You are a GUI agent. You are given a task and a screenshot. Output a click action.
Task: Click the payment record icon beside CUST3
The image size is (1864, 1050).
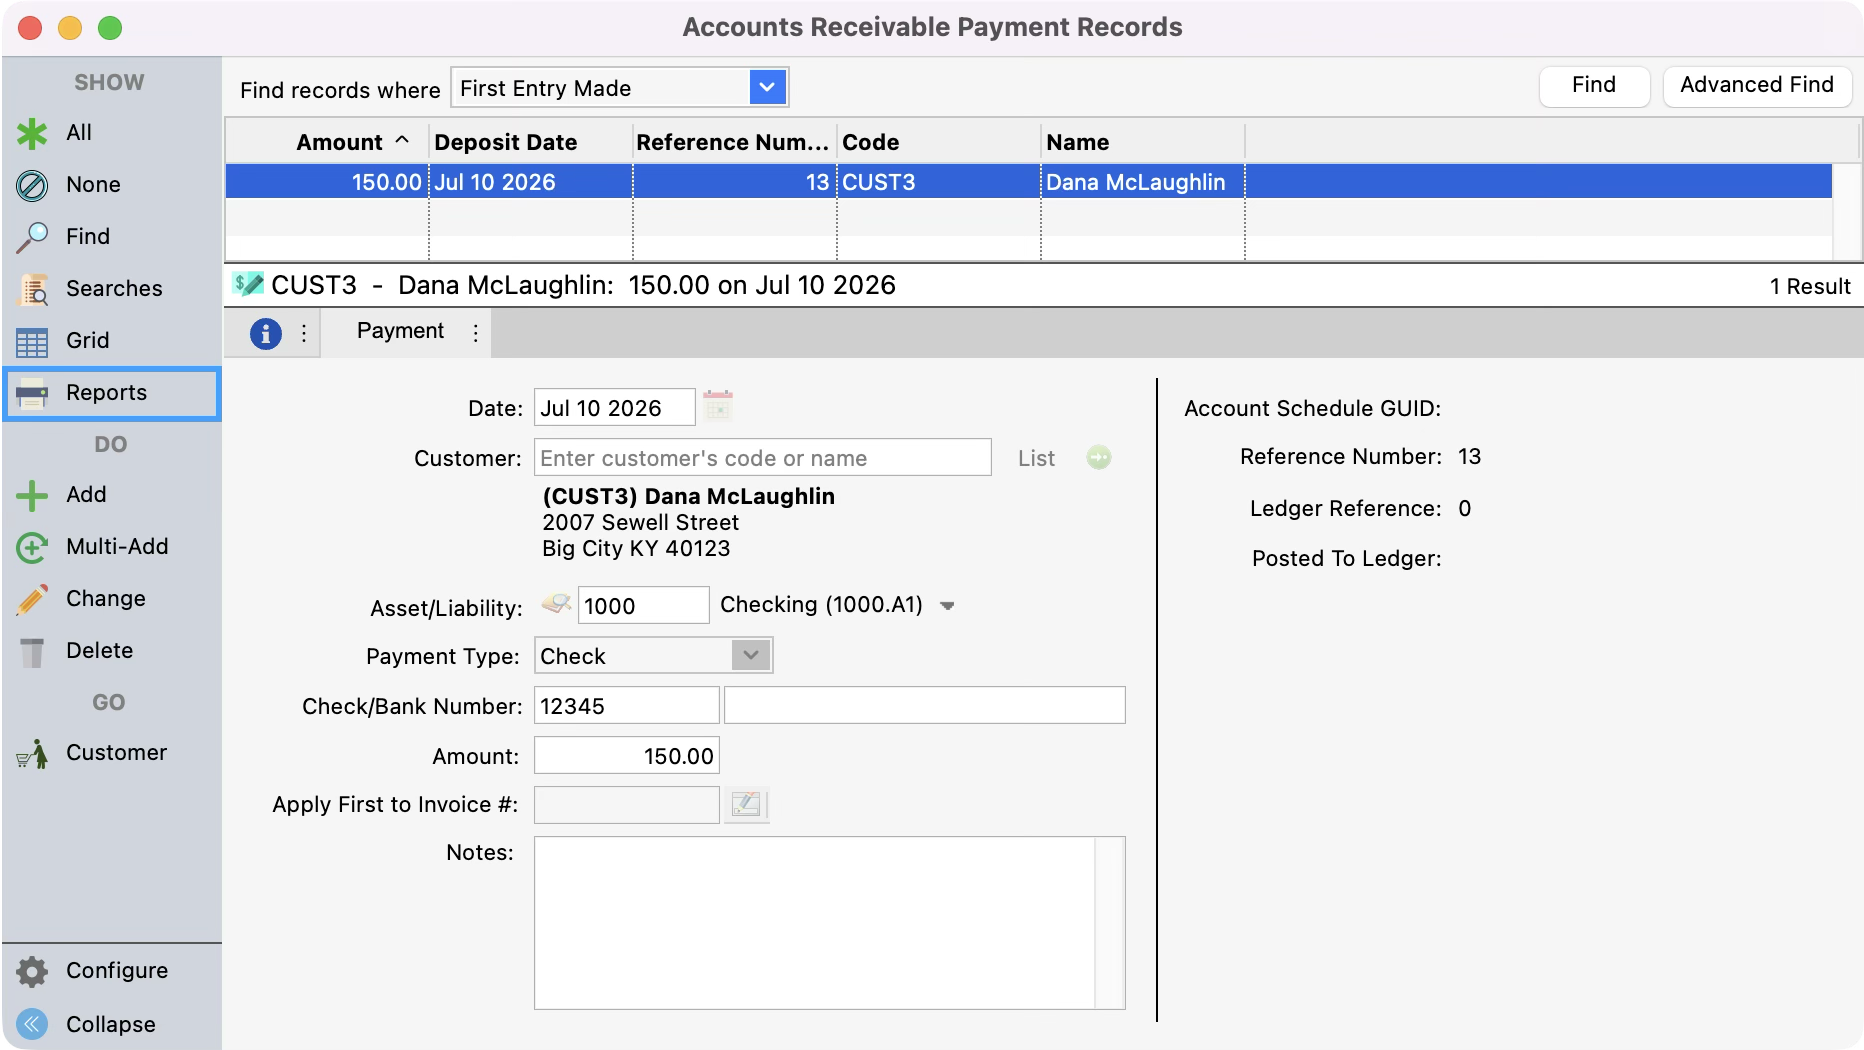click(248, 284)
